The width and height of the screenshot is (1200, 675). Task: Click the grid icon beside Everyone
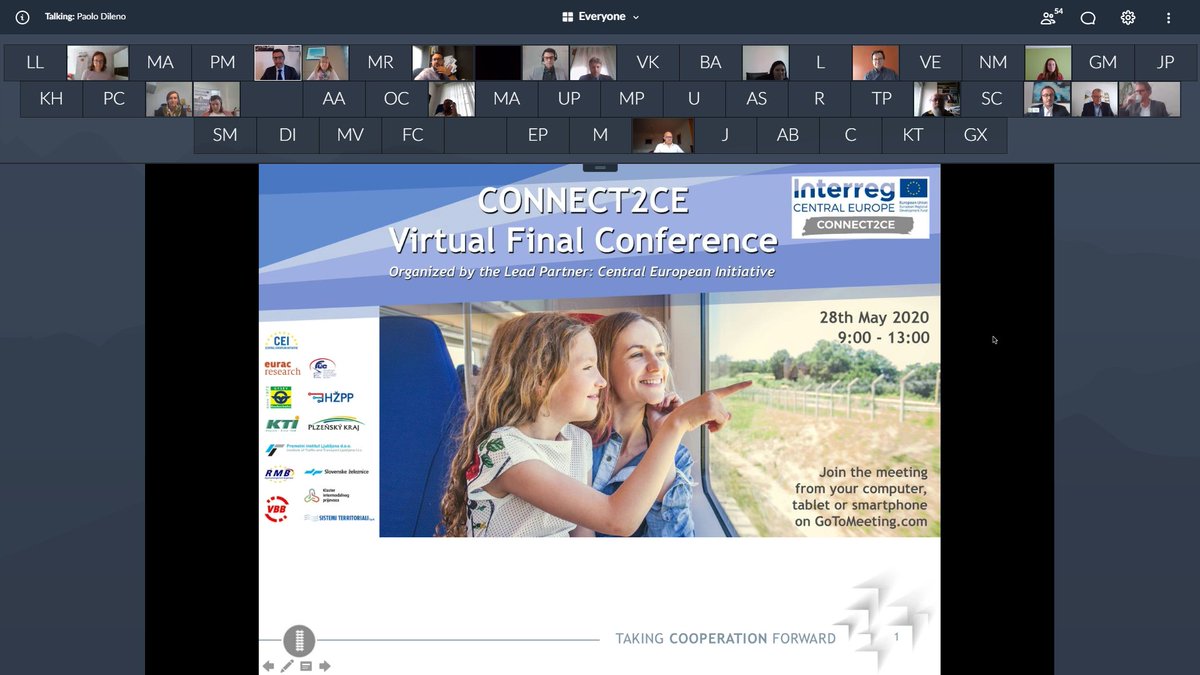[567, 17]
